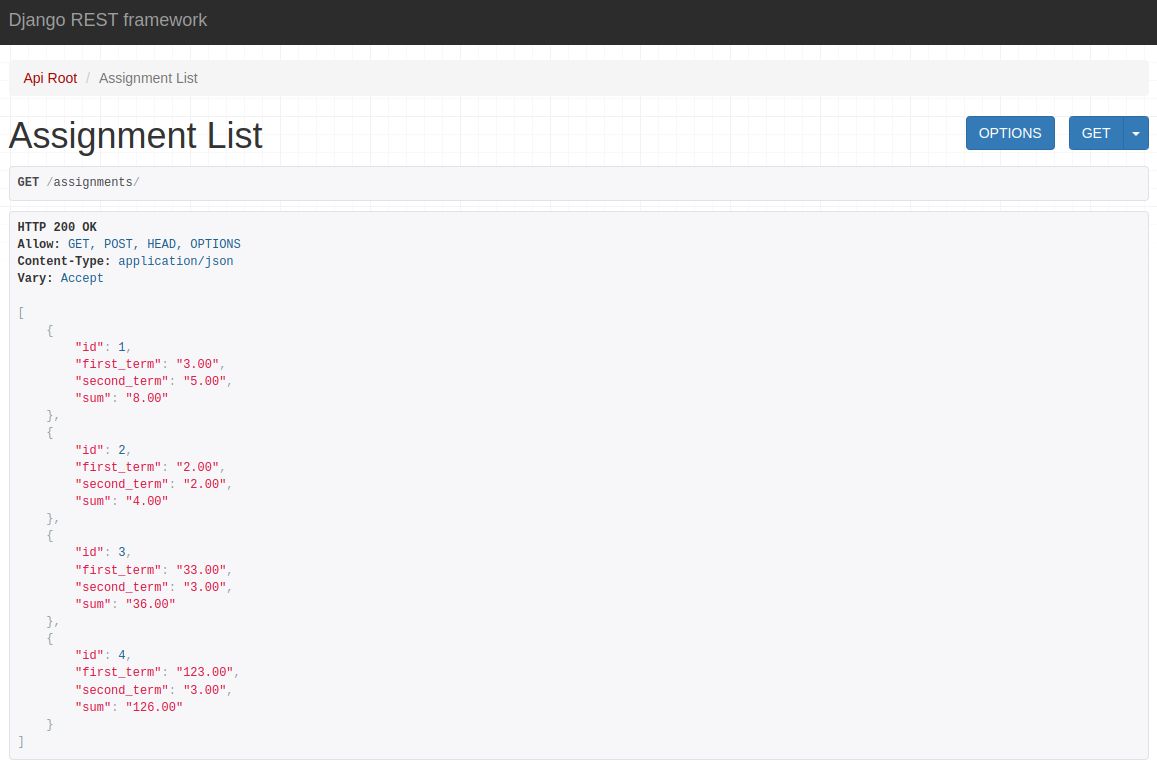Click the Assignment List page heading
Screen dimensions: 1157x764
136,135
